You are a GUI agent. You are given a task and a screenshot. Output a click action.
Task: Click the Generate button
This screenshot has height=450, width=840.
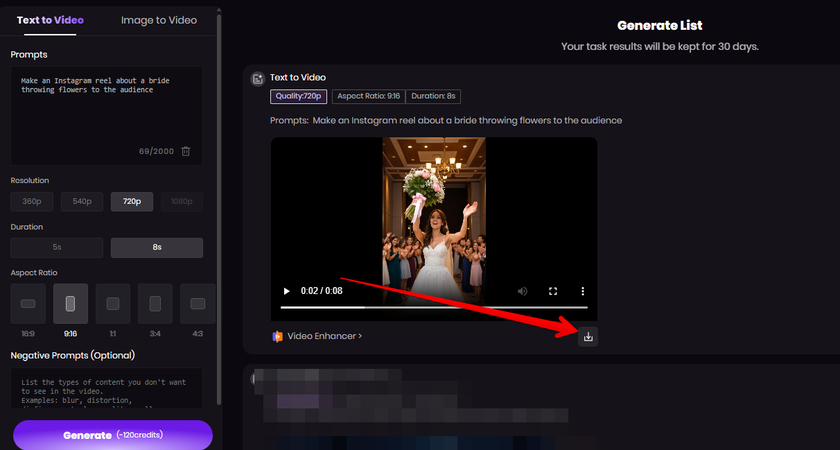tap(113, 435)
